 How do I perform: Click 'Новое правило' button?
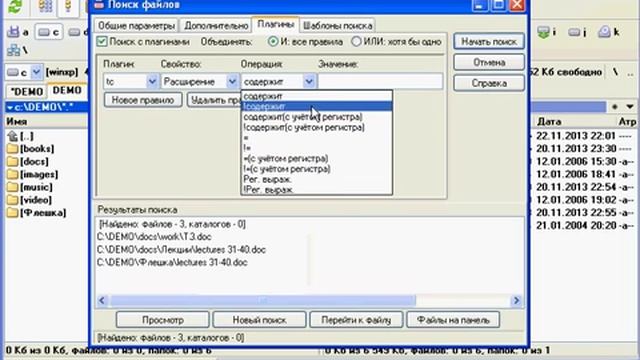coord(143,100)
